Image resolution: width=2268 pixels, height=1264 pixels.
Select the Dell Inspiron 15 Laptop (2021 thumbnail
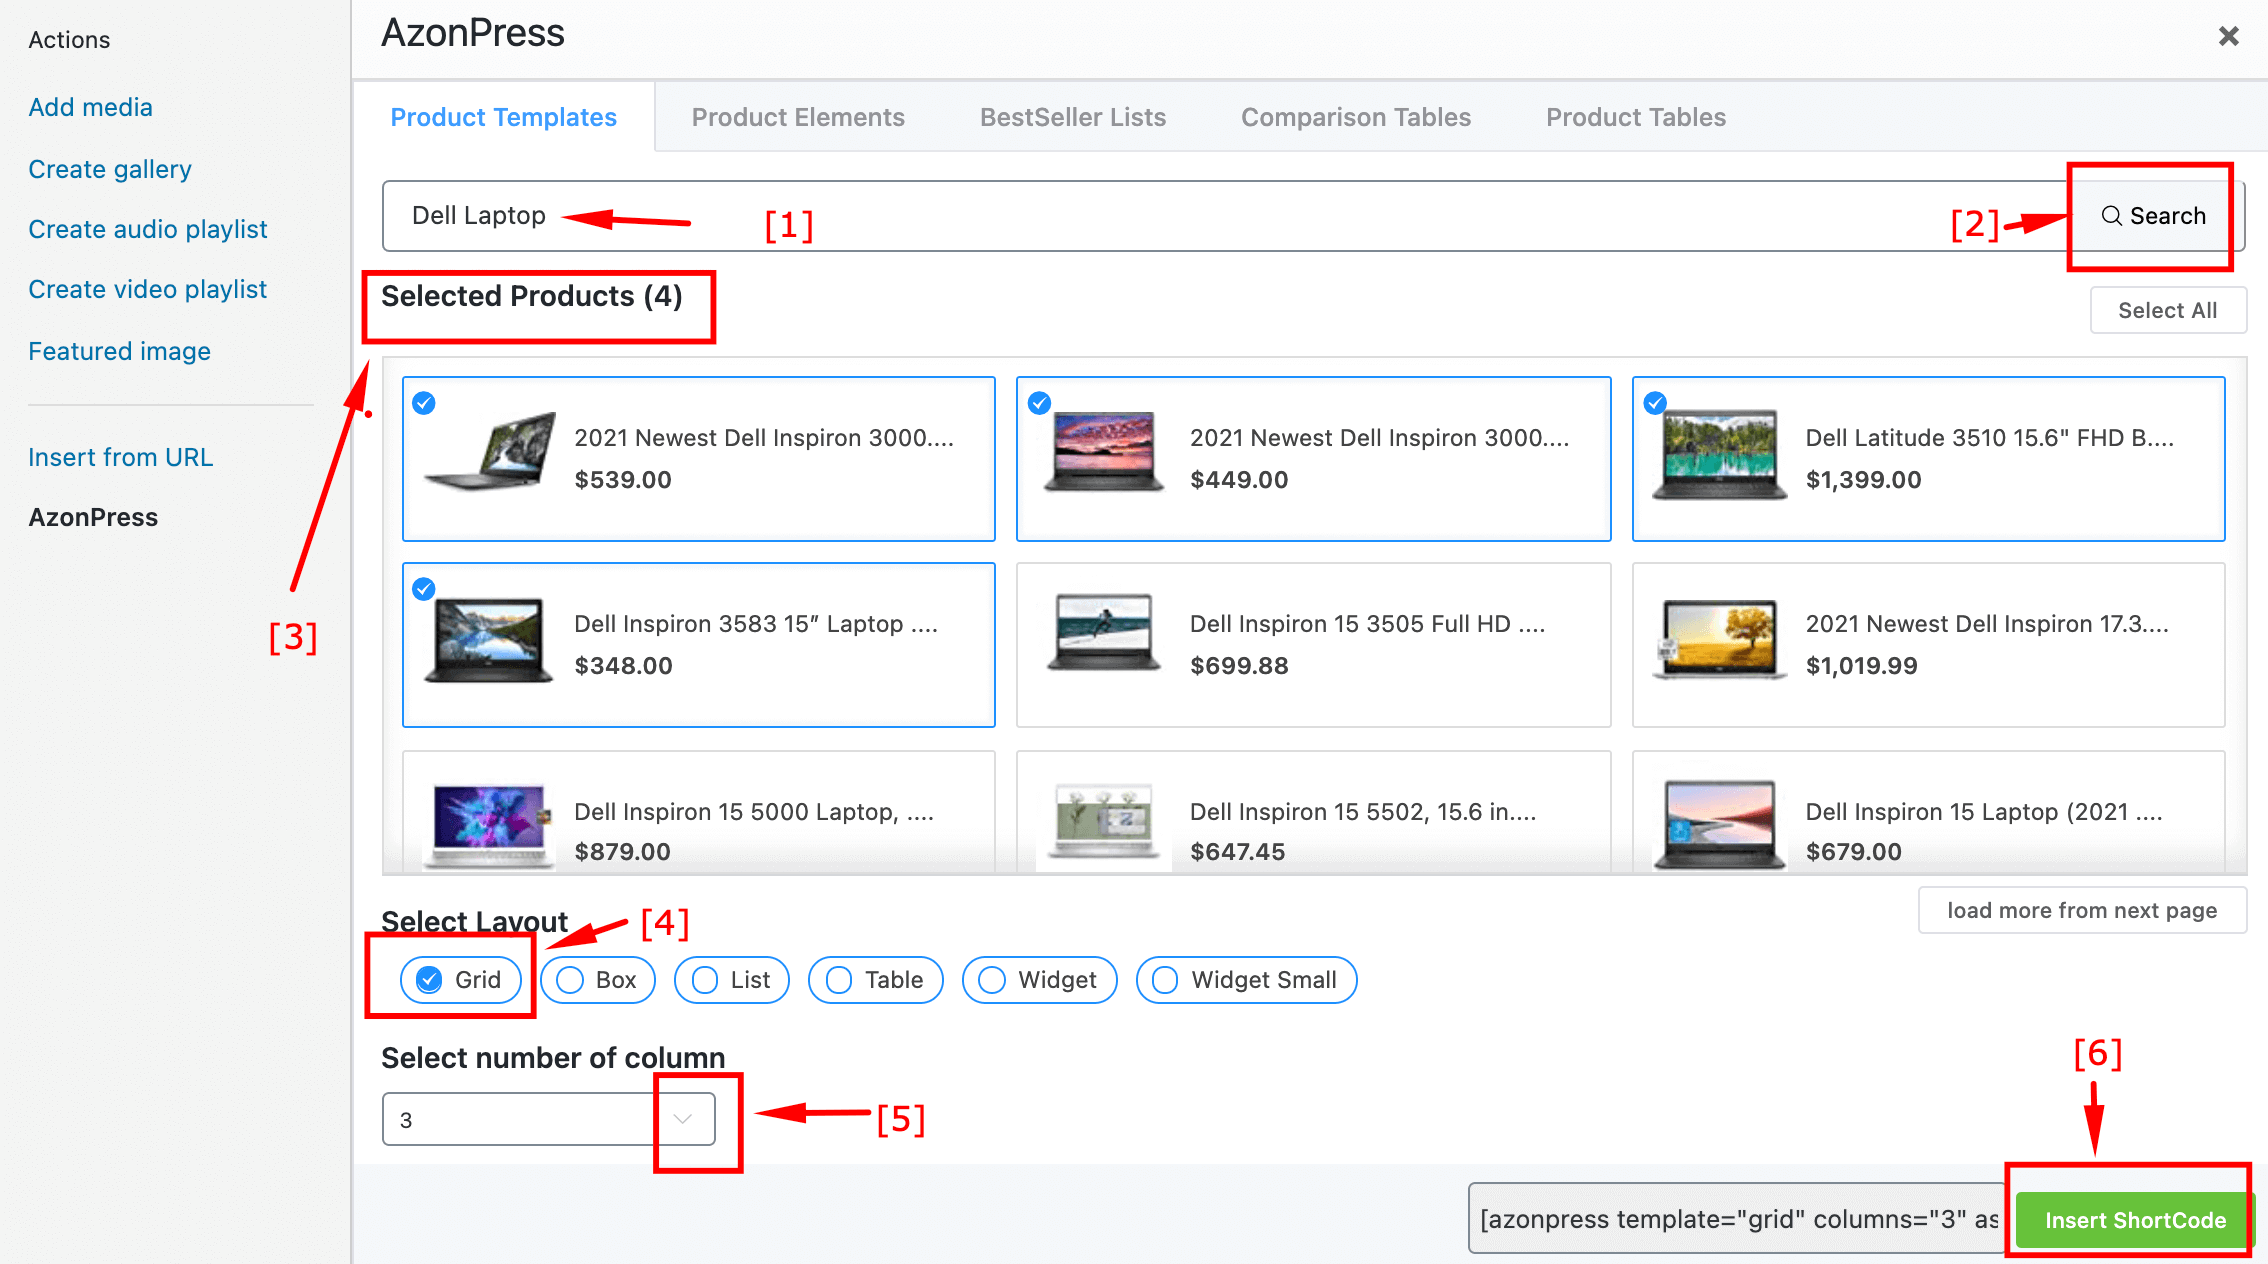(1720, 826)
